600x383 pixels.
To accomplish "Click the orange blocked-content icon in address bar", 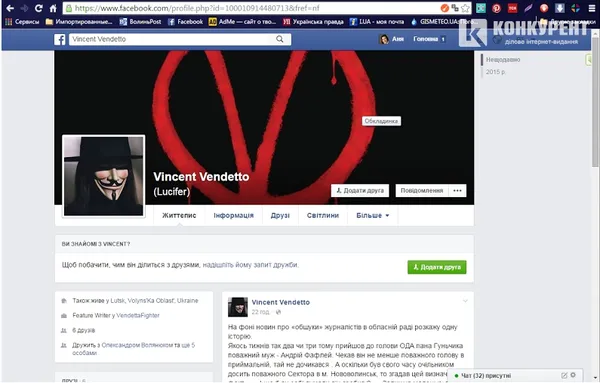I will [x=444, y=8].
